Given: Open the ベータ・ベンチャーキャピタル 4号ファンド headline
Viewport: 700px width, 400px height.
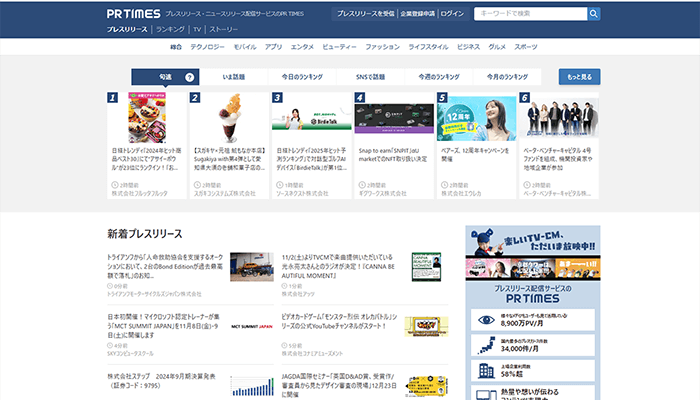Looking at the screenshot, I should (x=558, y=159).
